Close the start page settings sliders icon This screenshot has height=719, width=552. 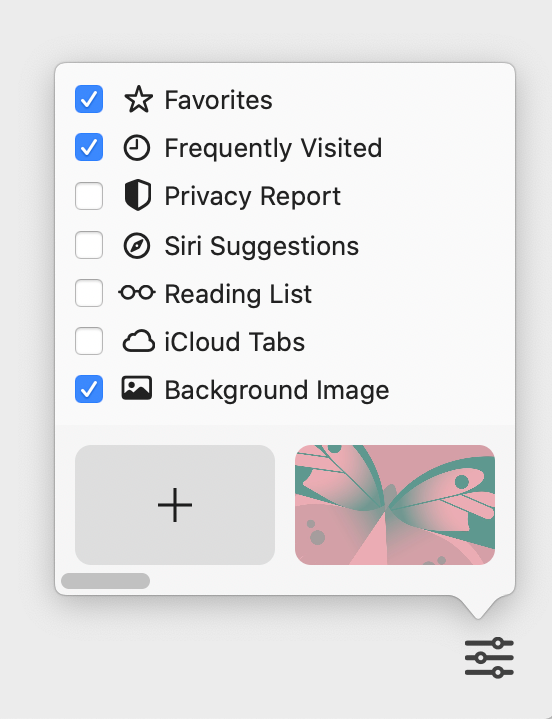pyautogui.click(x=489, y=657)
